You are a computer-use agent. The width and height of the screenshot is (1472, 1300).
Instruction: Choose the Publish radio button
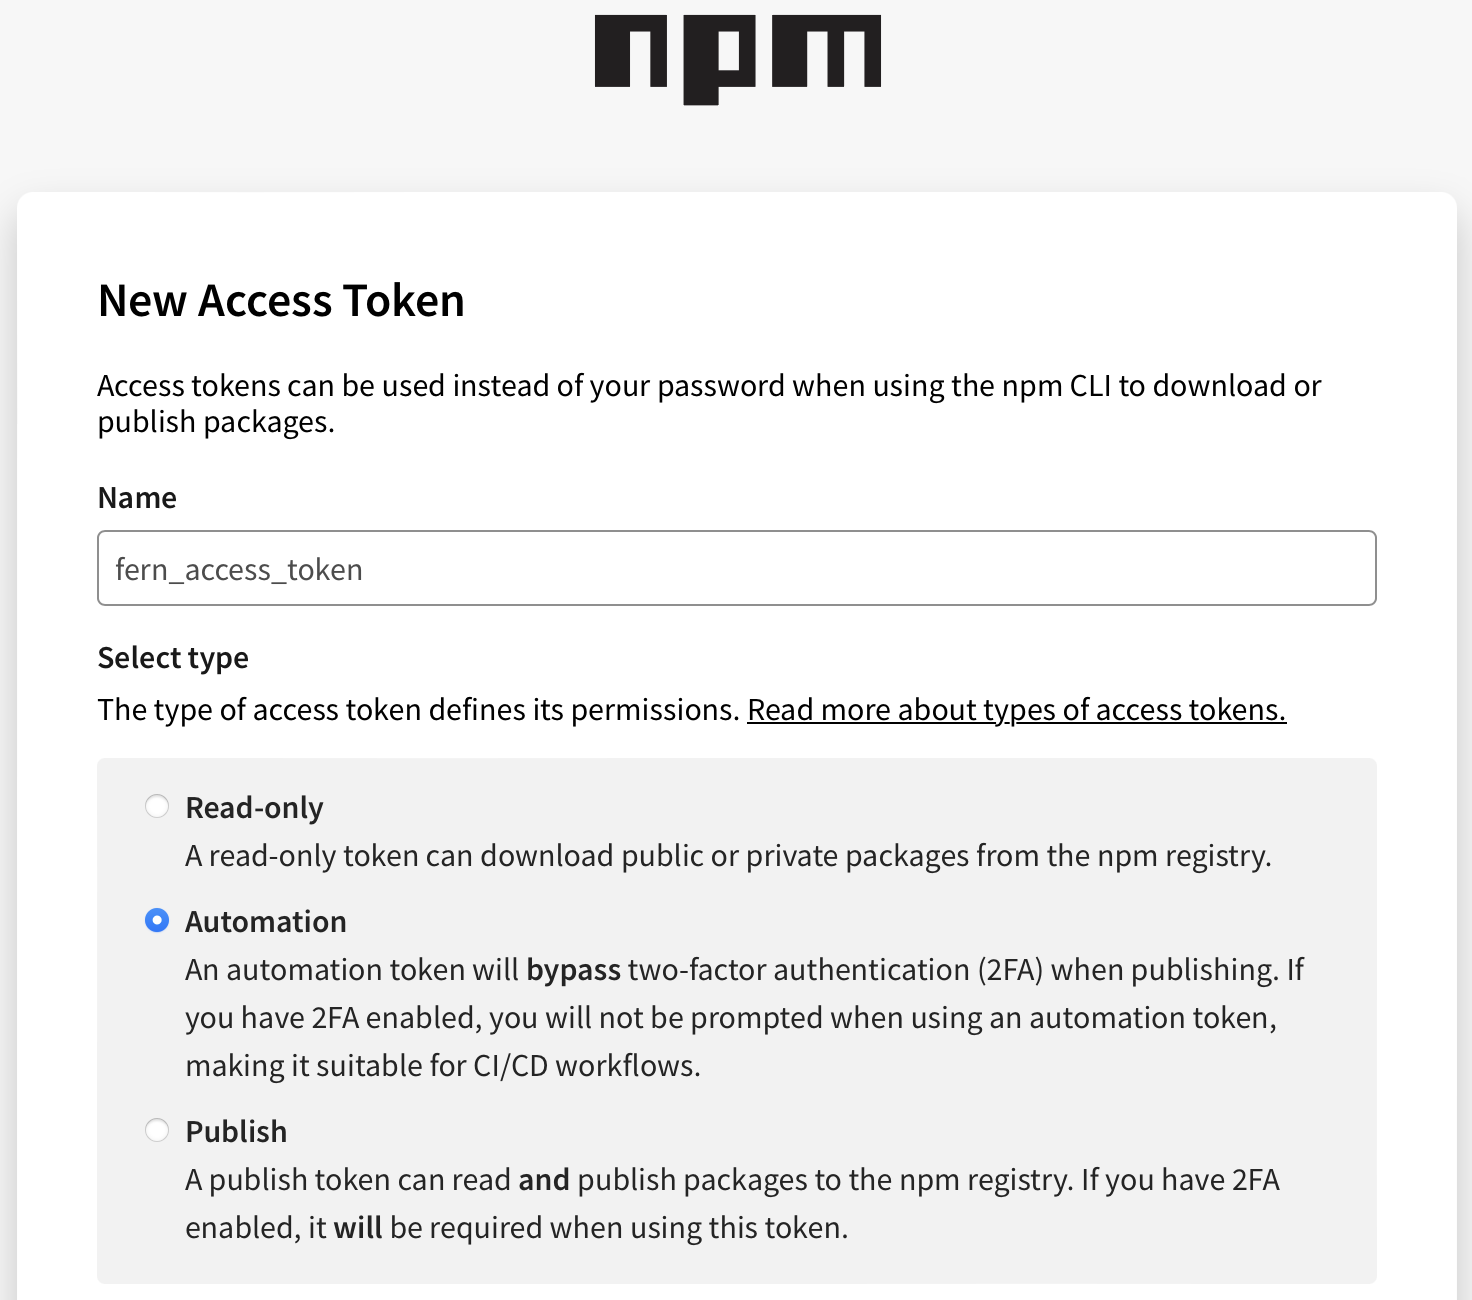[157, 1130]
